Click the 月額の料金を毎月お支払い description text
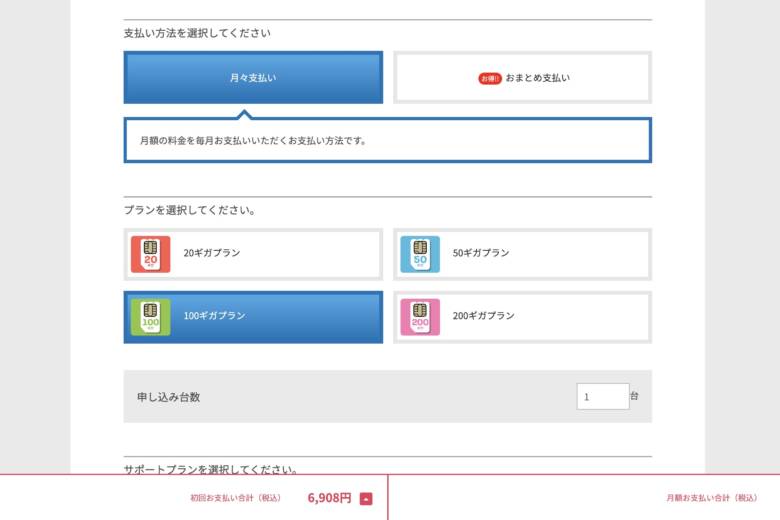The width and height of the screenshot is (780, 520). coord(253,141)
